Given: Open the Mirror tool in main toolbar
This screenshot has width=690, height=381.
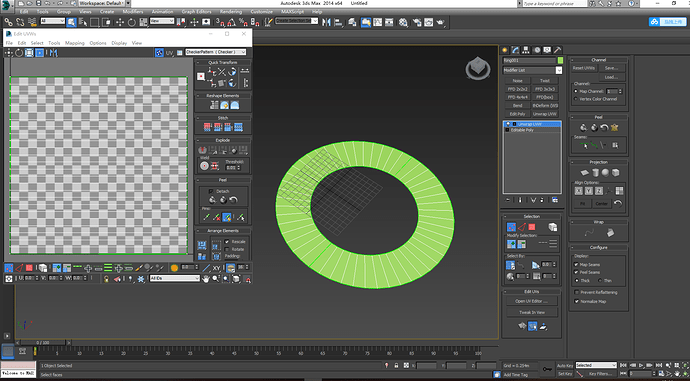Looking at the screenshot, I should [x=326, y=22].
